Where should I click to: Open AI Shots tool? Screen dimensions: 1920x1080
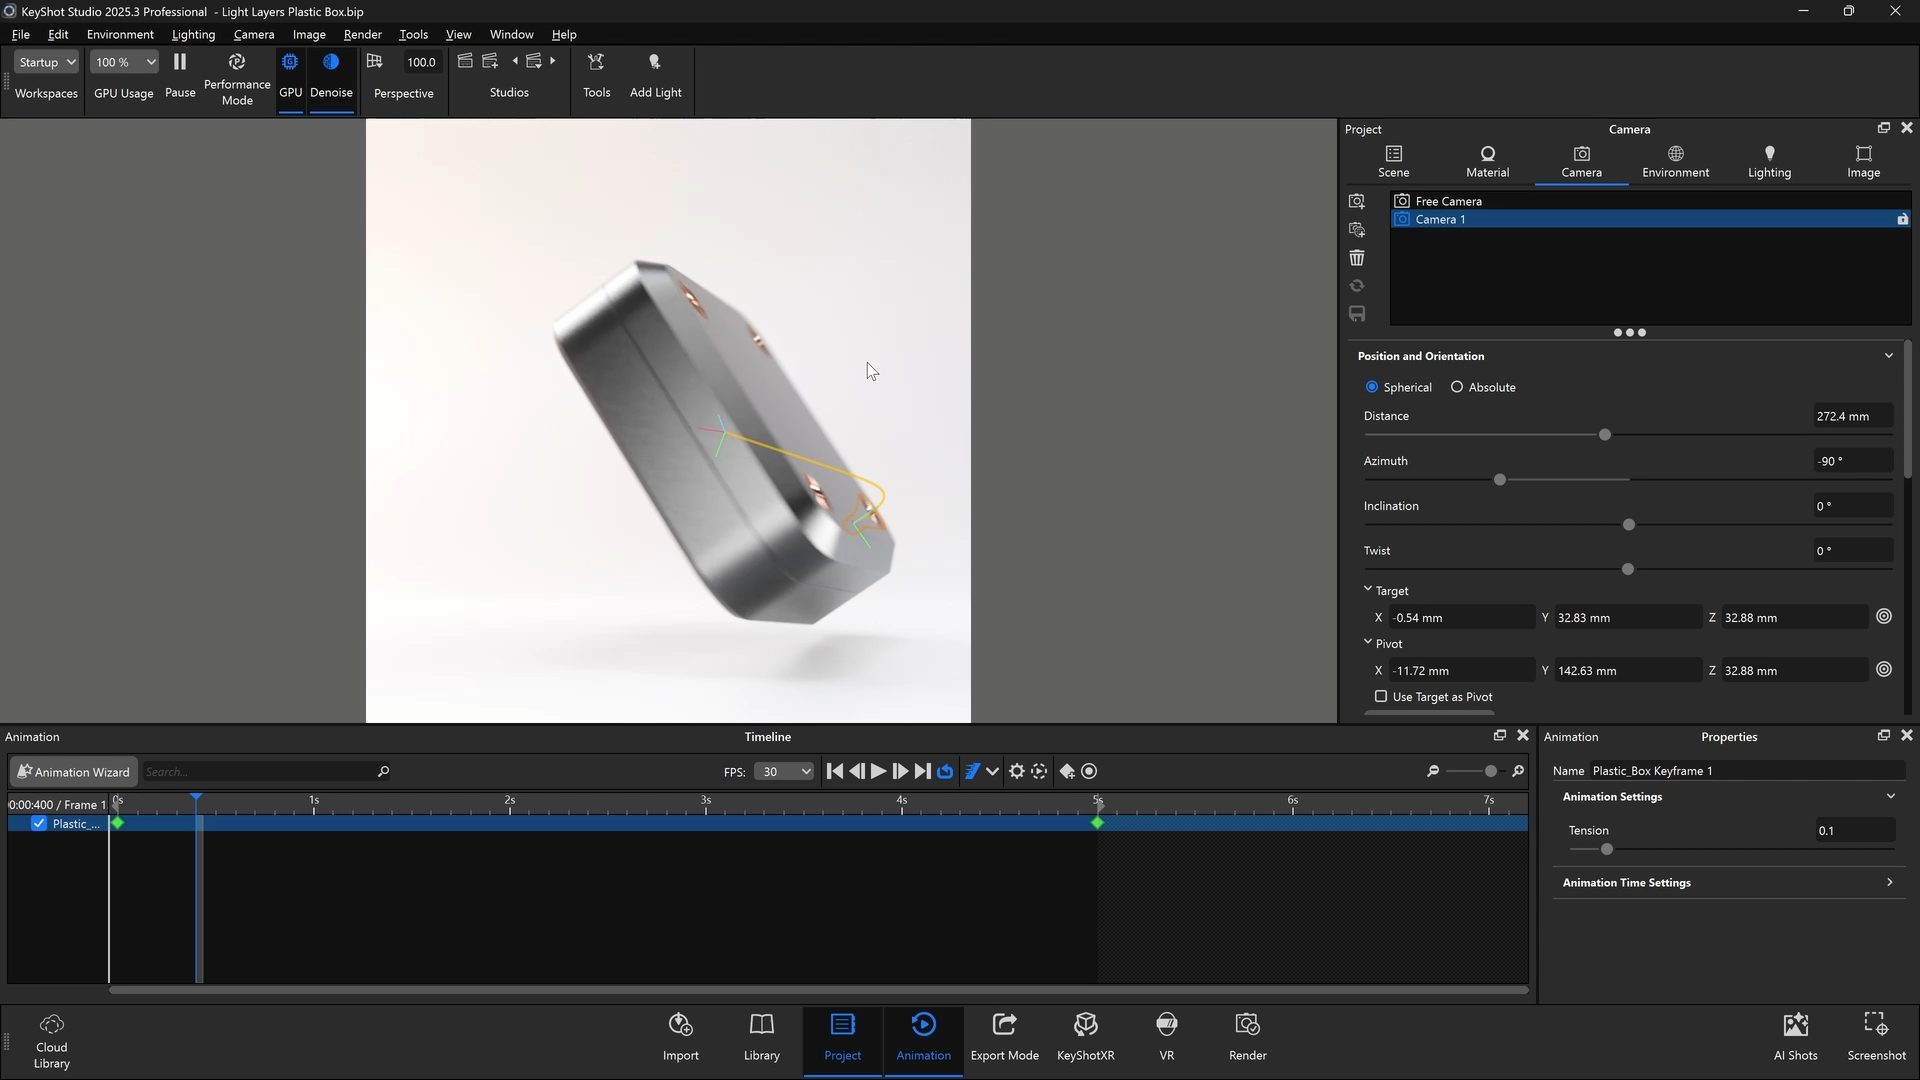click(1795, 1035)
